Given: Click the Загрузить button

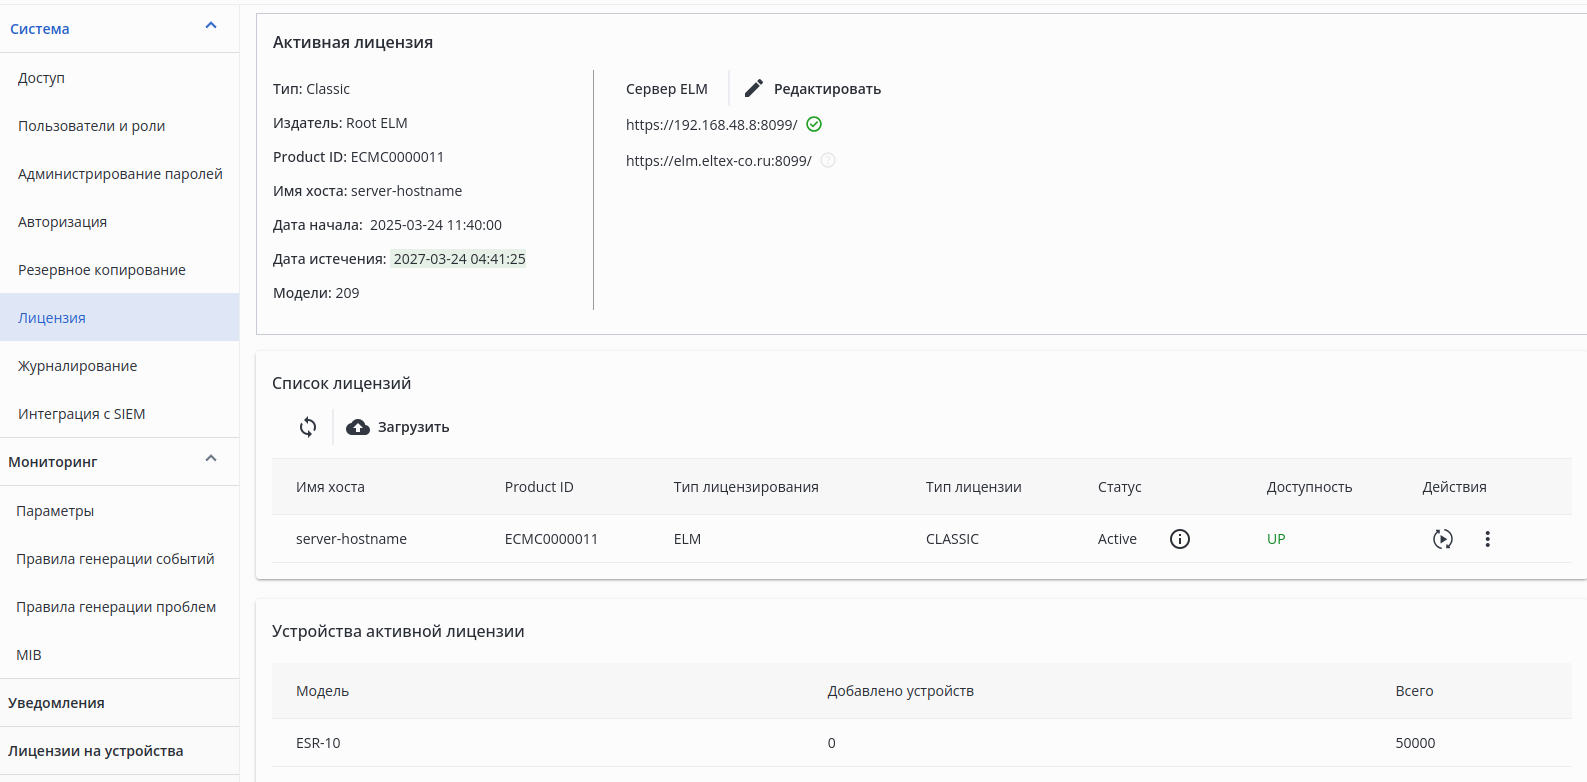Looking at the screenshot, I should pos(413,427).
